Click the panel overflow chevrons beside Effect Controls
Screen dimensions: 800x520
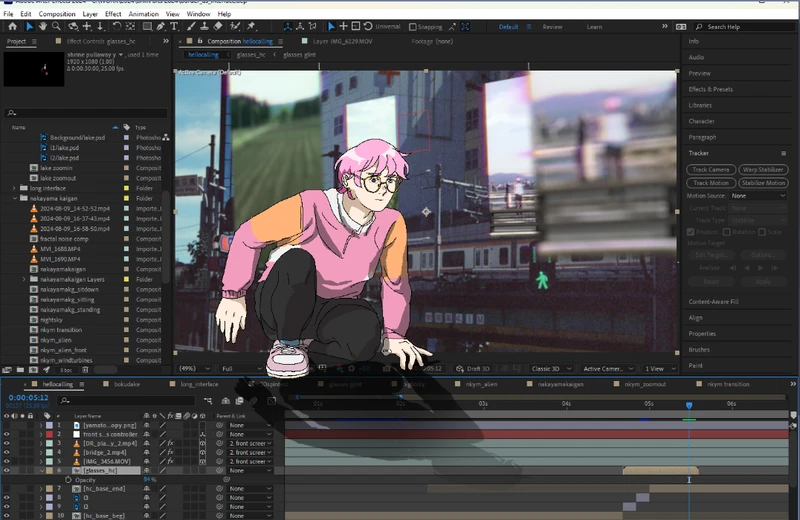[x=166, y=41]
